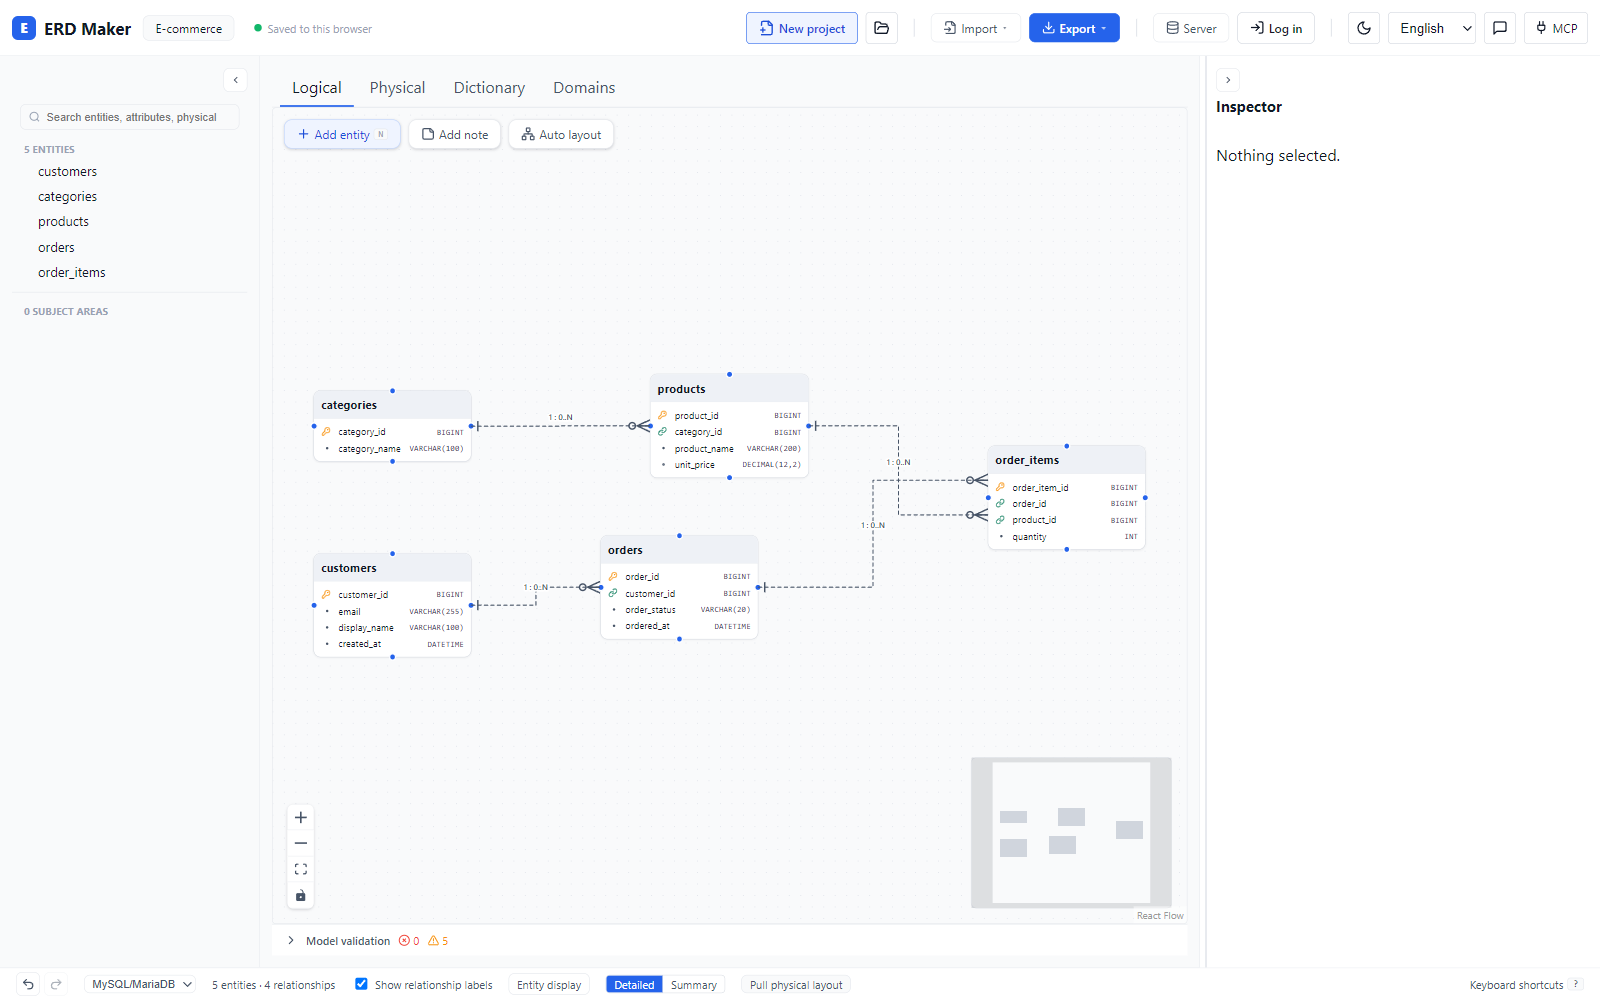Click the quantity attribute row
Viewport: 1600px width, 1000px height.
coord(1066,537)
